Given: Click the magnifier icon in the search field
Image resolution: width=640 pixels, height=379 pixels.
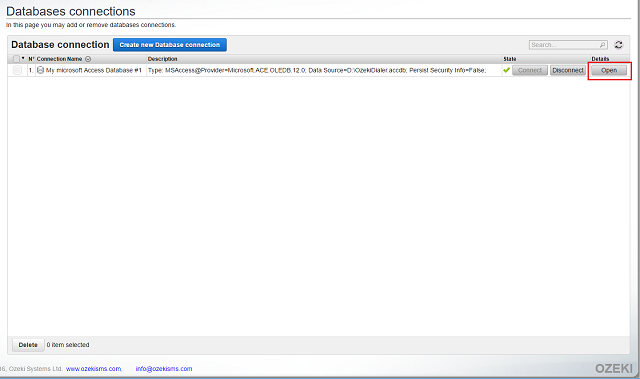Looking at the screenshot, I should click(x=602, y=45).
